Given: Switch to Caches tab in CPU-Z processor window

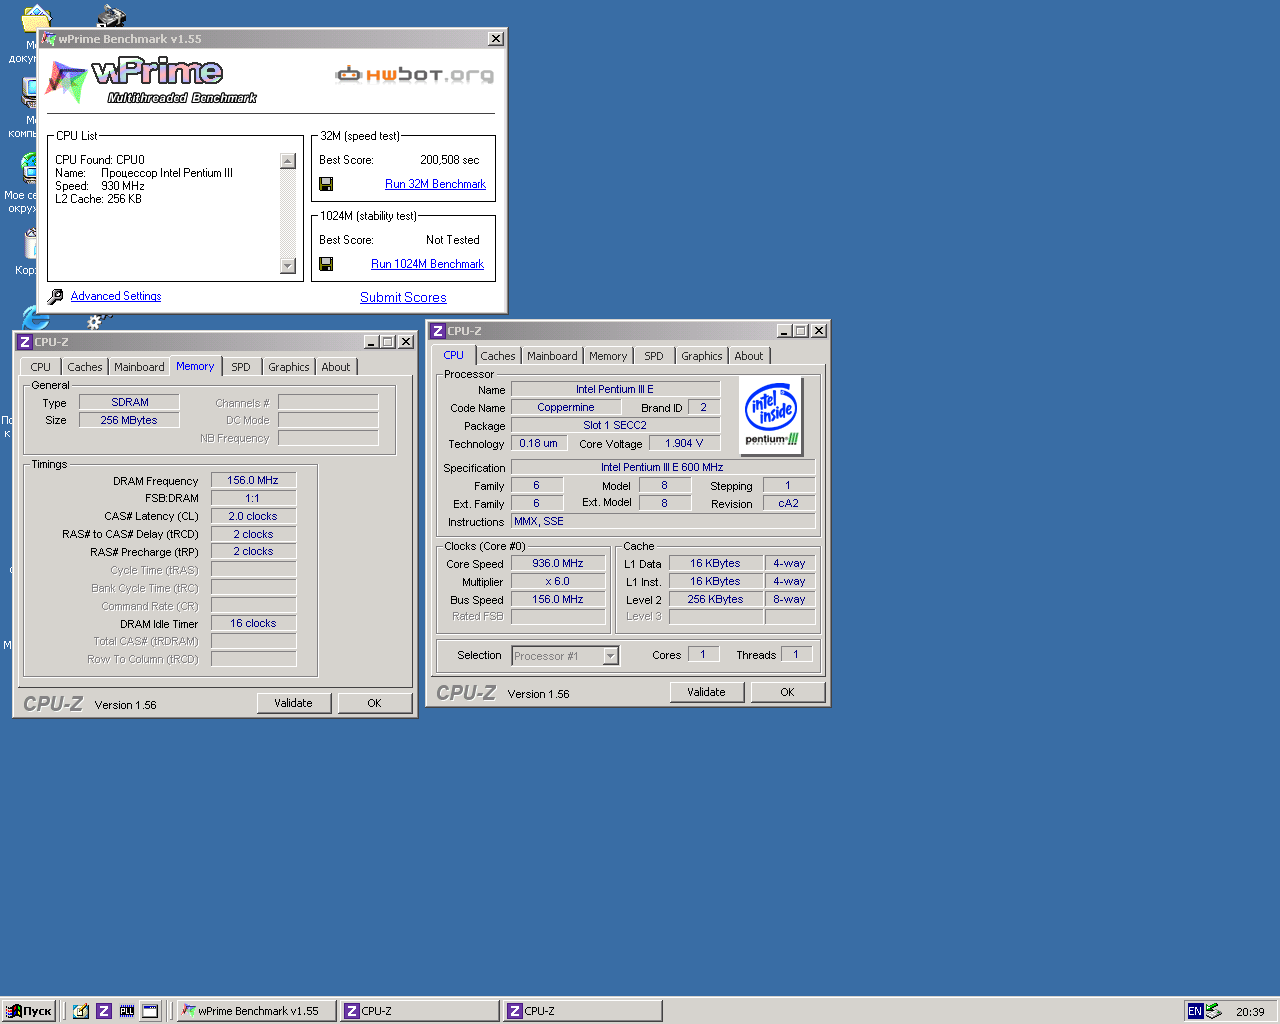Looking at the screenshot, I should [x=498, y=356].
